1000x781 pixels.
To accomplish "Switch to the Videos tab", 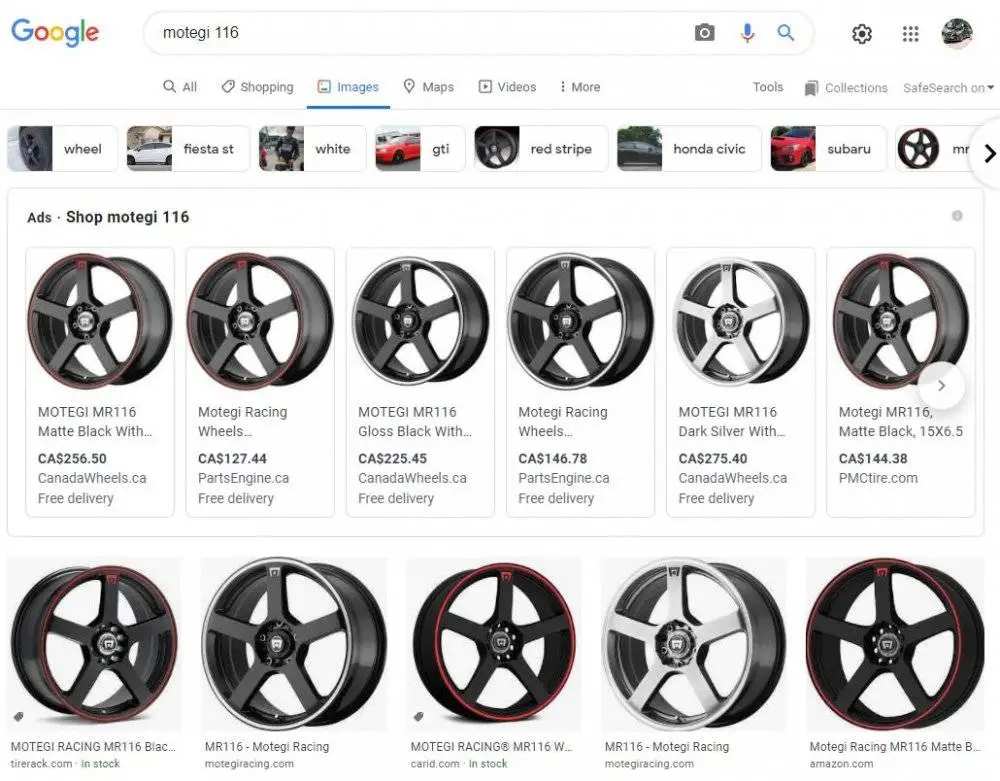I will pyautogui.click(x=507, y=87).
